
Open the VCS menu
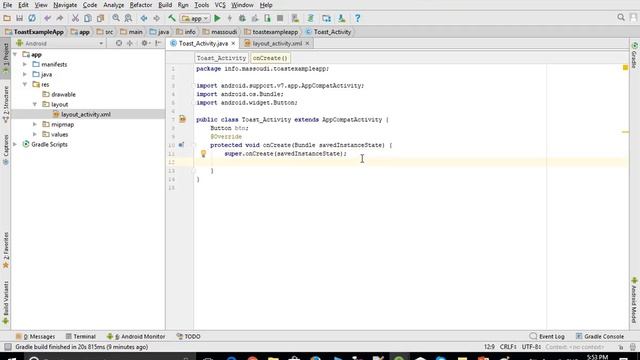[x=220, y=5]
